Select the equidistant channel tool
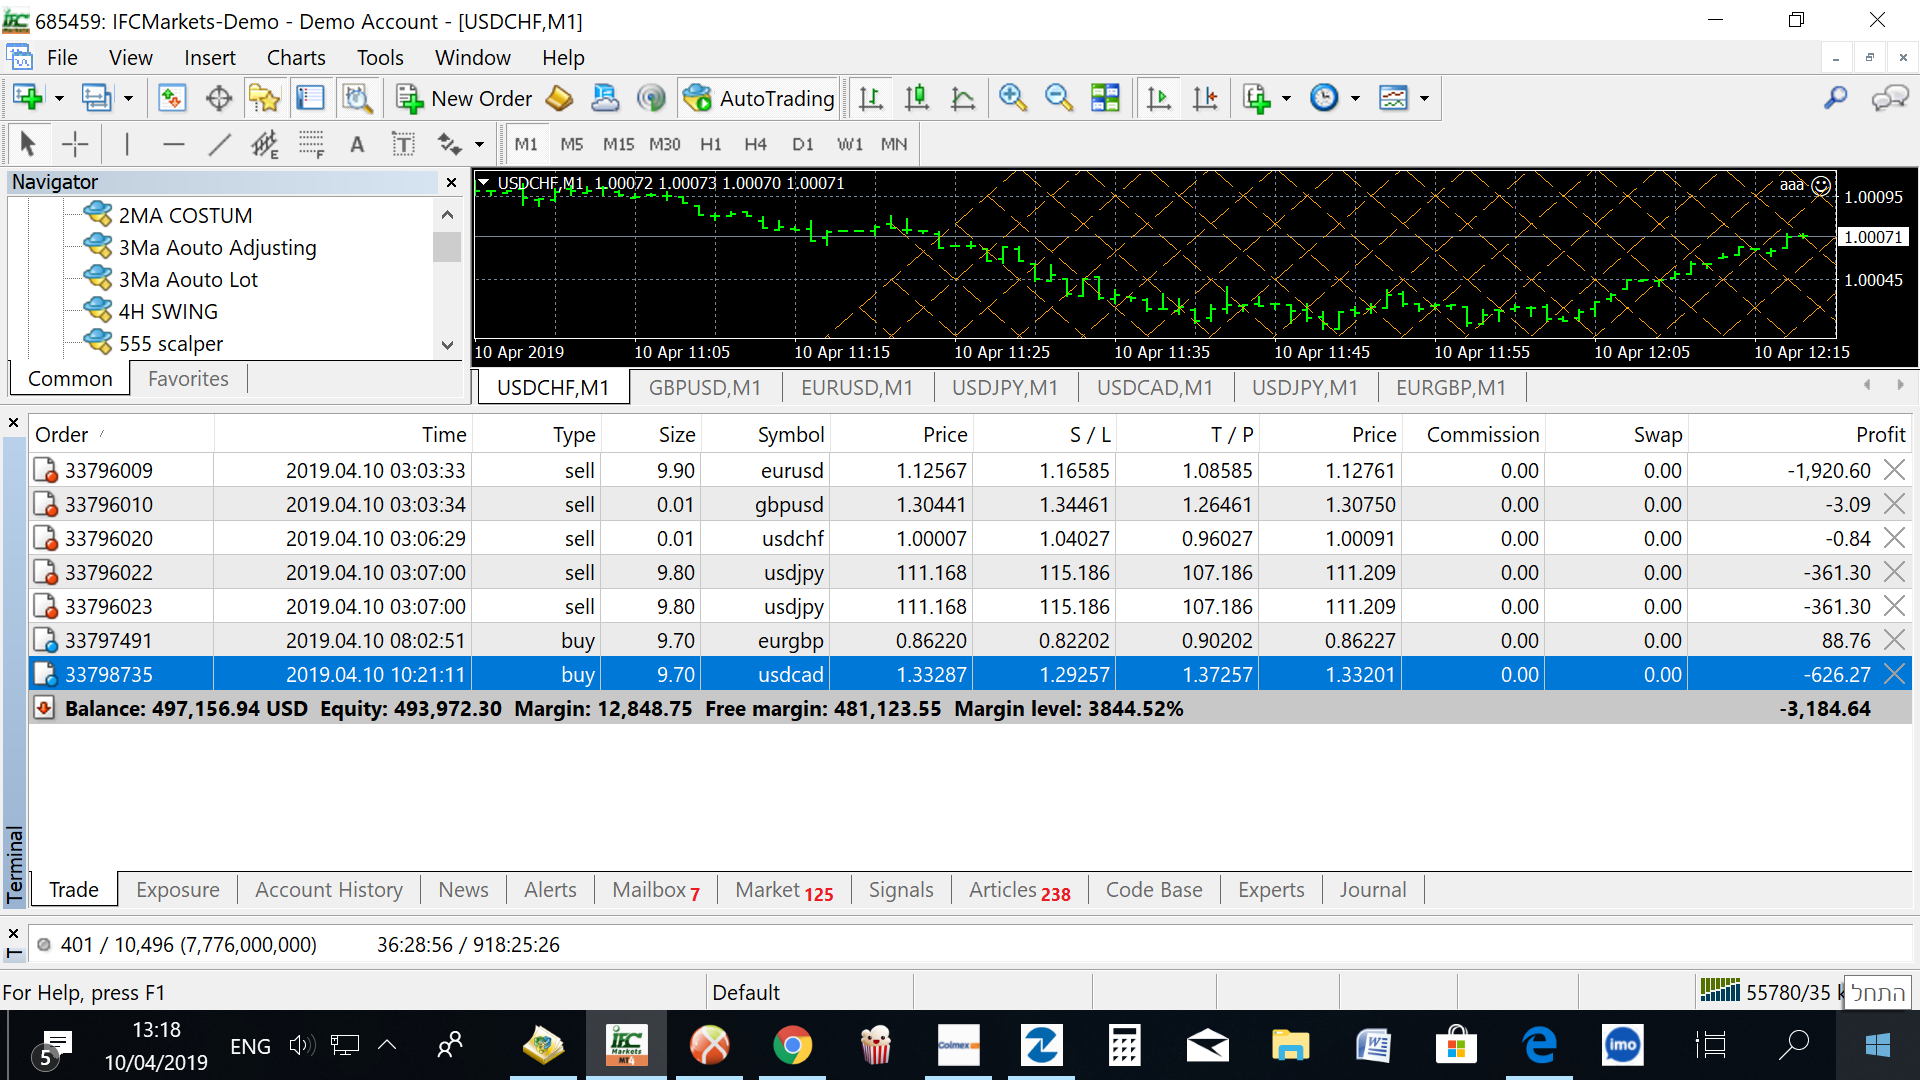1920x1080 pixels. 265,144
